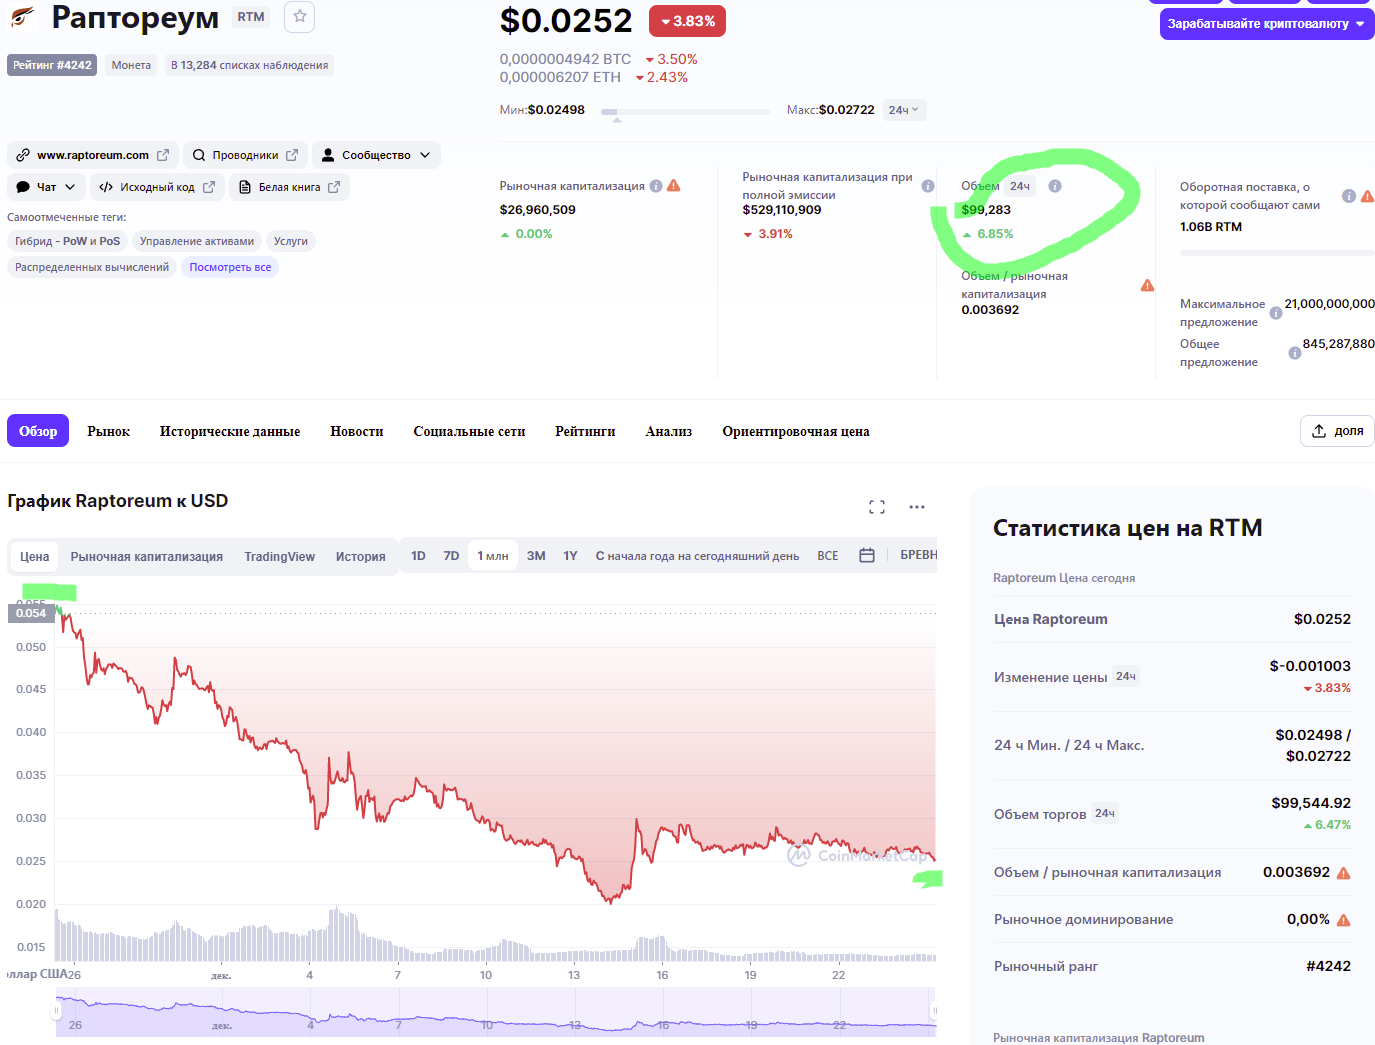Click the доля share button
The width and height of the screenshot is (1375, 1045).
(1337, 431)
